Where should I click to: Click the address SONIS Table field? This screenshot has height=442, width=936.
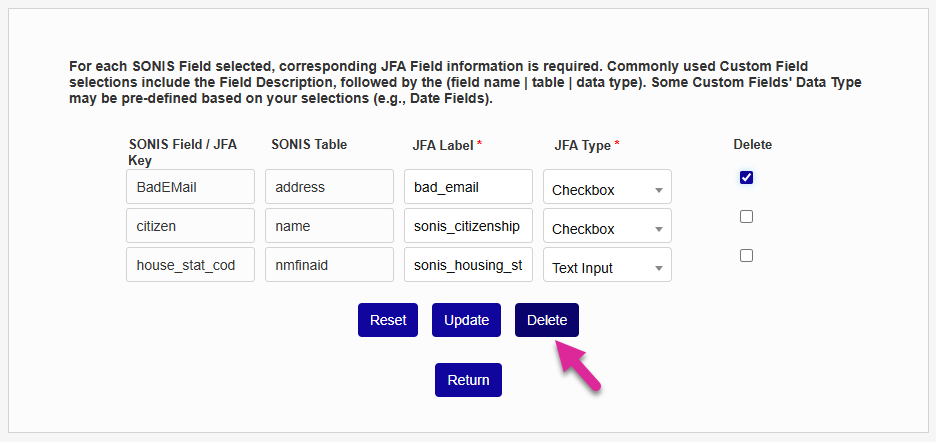(329, 187)
